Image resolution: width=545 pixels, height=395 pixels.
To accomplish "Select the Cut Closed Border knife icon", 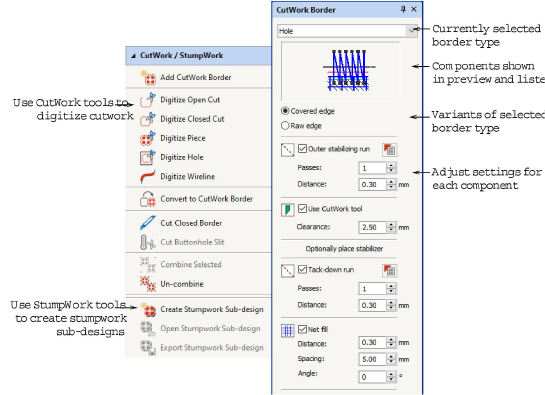I will click(148, 223).
